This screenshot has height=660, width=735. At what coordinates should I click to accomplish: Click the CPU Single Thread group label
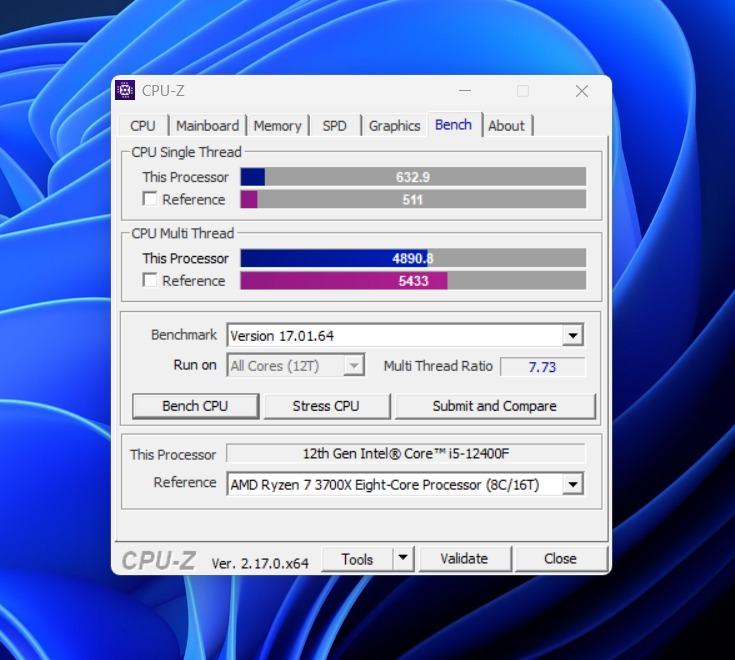(x=187, y=152)
